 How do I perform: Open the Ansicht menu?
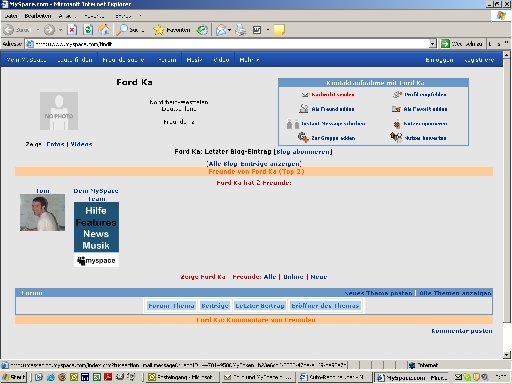click(x=67, y=16)
